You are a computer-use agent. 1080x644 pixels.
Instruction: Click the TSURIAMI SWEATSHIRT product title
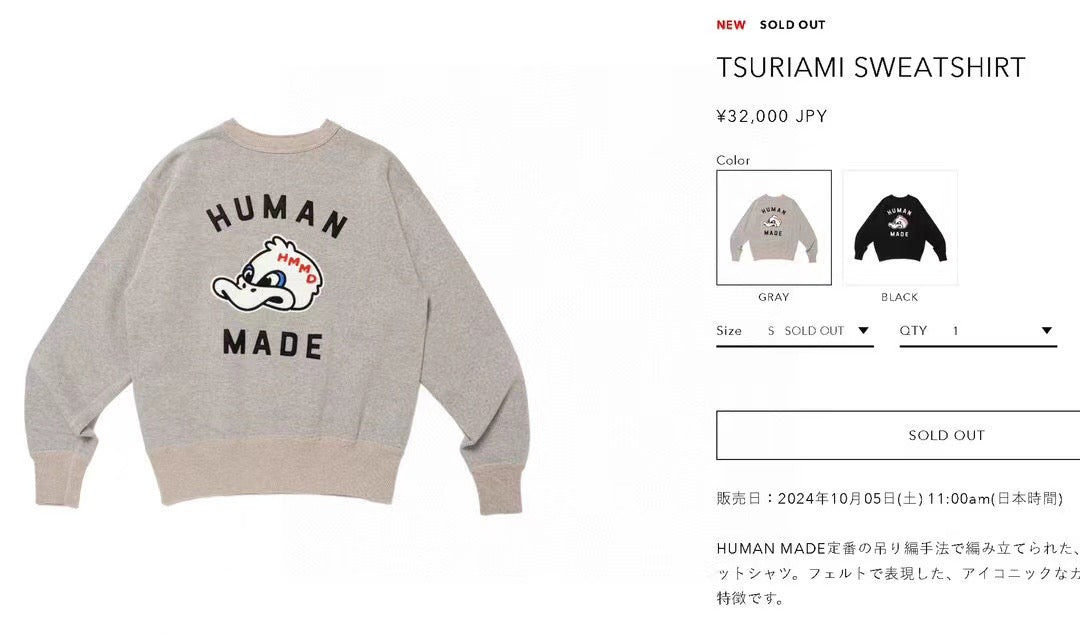click(x=871, y=67)
